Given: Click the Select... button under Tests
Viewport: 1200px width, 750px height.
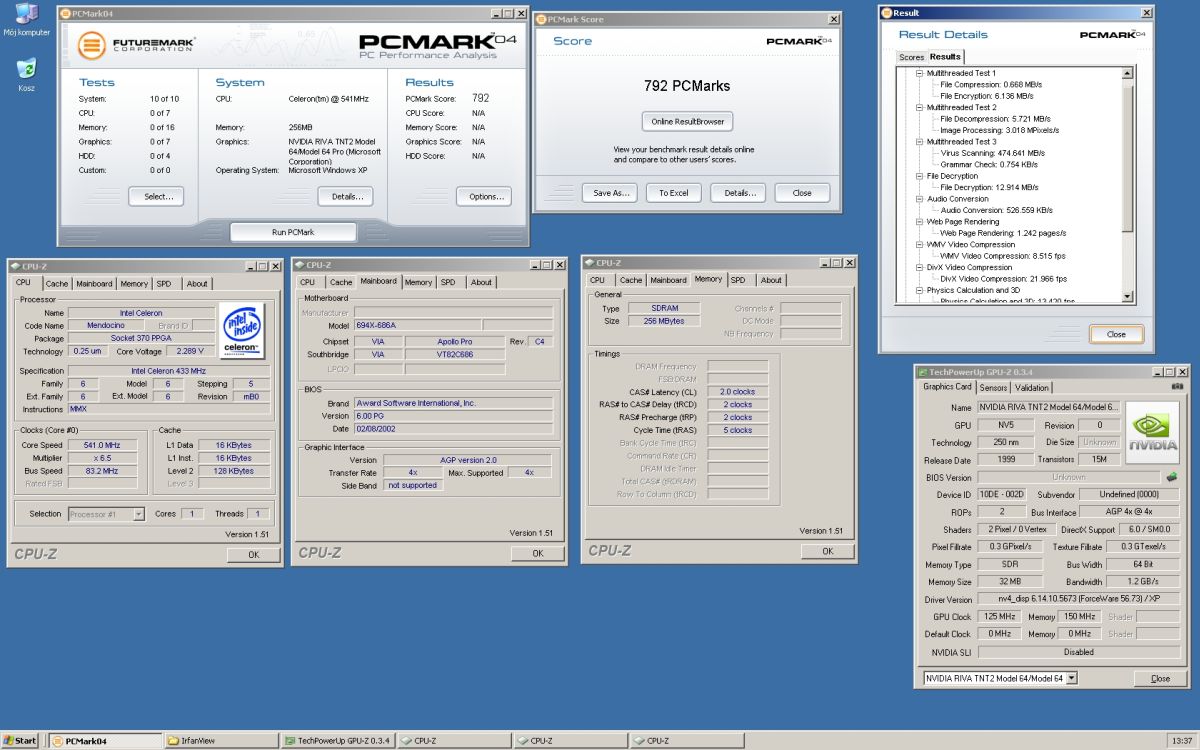Looking at the screenshot, I should 157,197.
